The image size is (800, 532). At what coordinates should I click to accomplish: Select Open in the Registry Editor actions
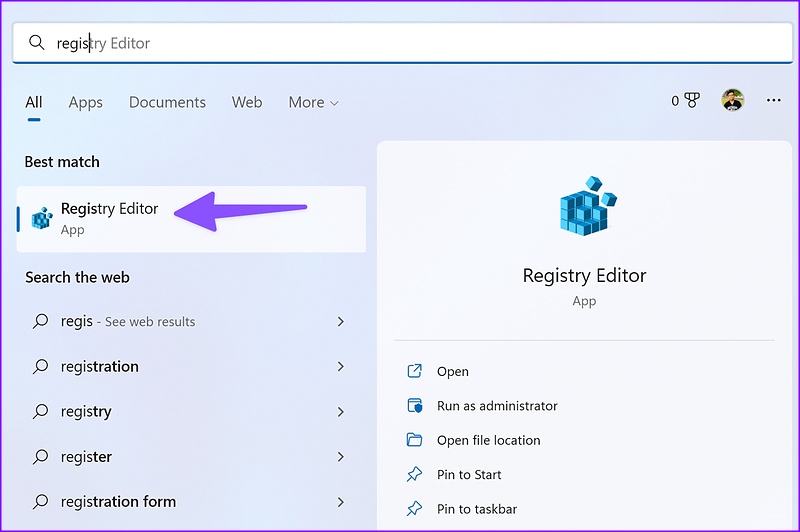point(453,371)
